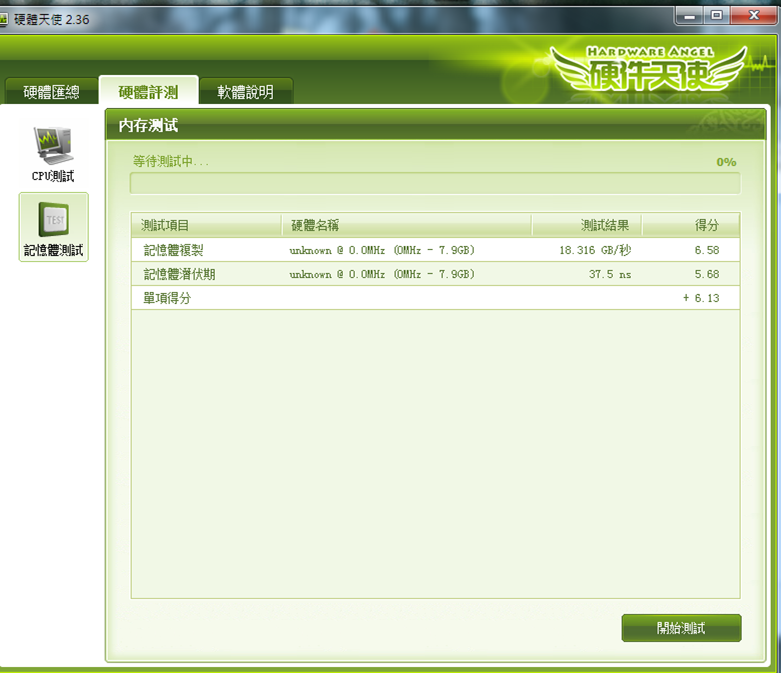The width and height of the screenshot is (781, 673).
Task: Minimize the 硬體天使 window
Action: (688, 15)
